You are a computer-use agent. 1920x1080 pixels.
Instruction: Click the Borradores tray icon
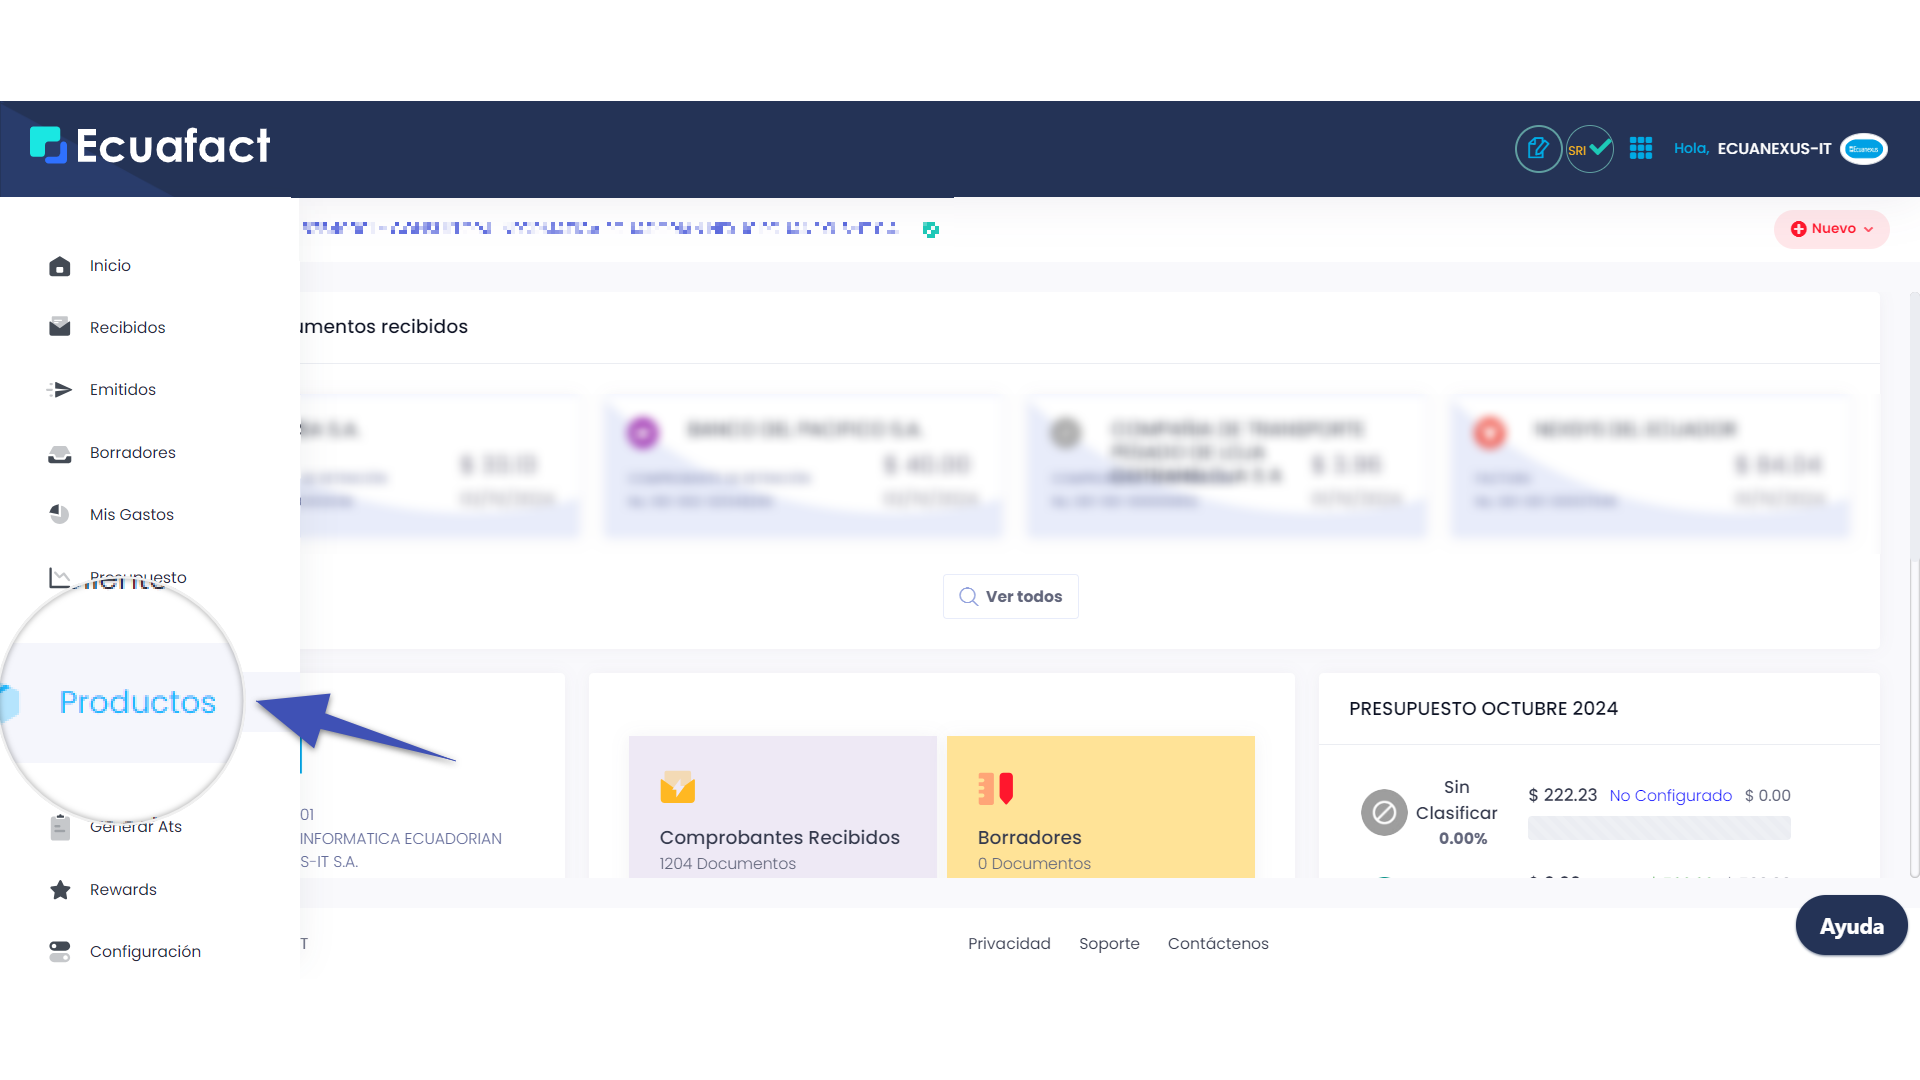pyautogui.click(x=60, y=453)
